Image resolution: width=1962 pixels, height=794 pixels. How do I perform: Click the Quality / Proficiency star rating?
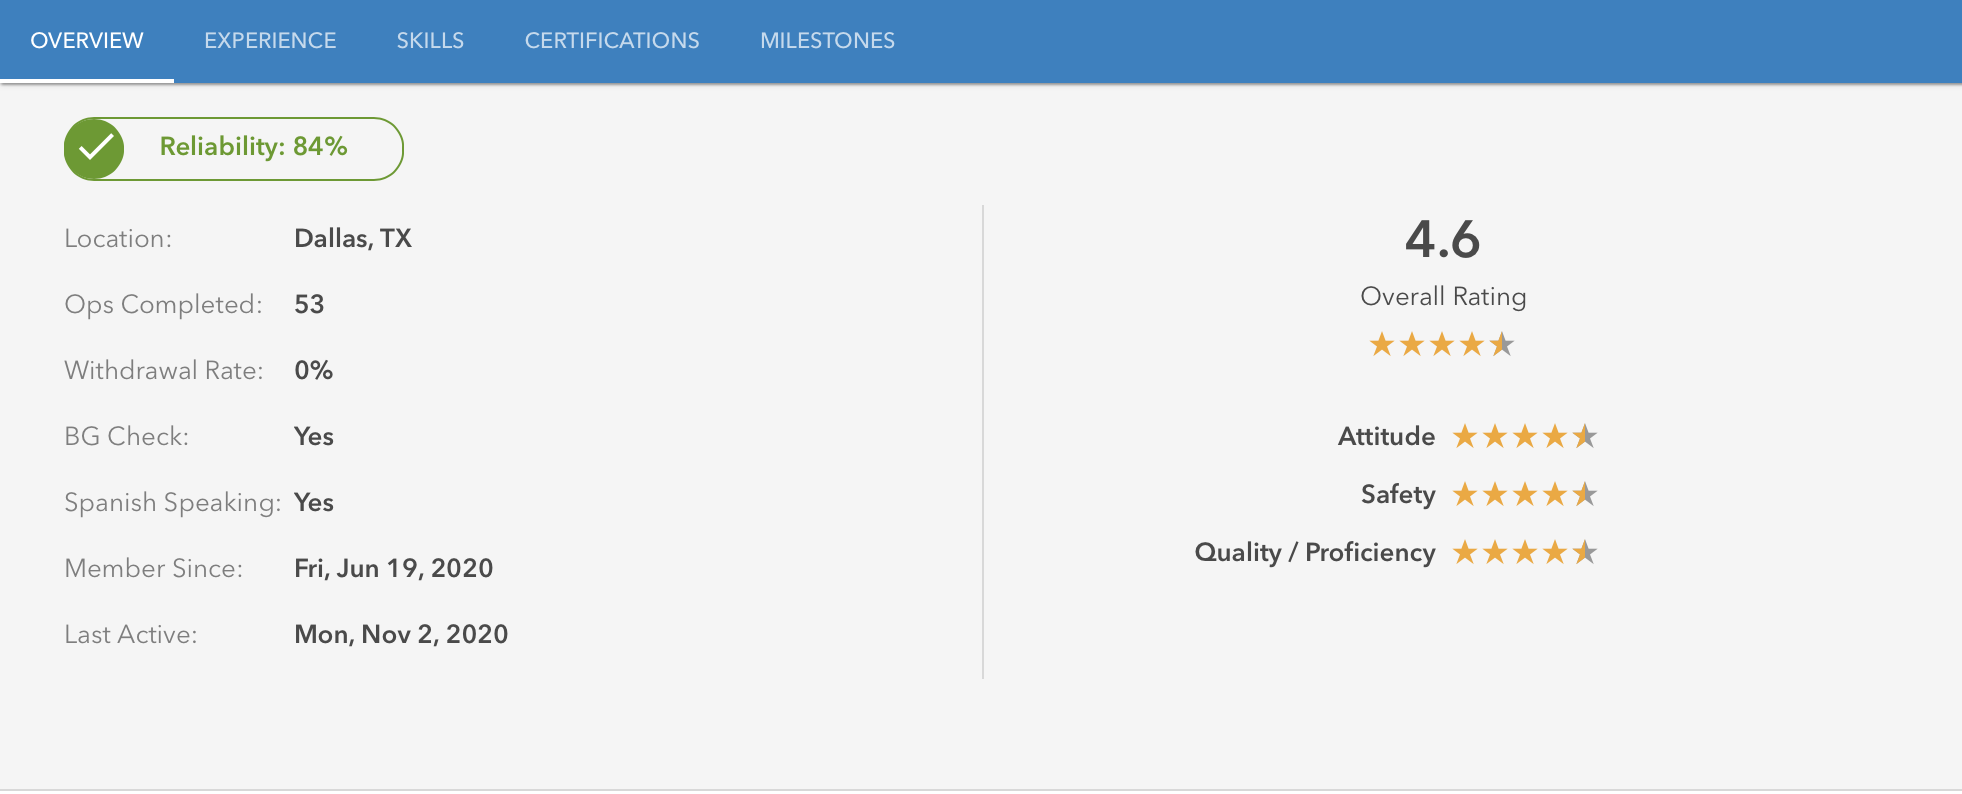[1524, 553]
